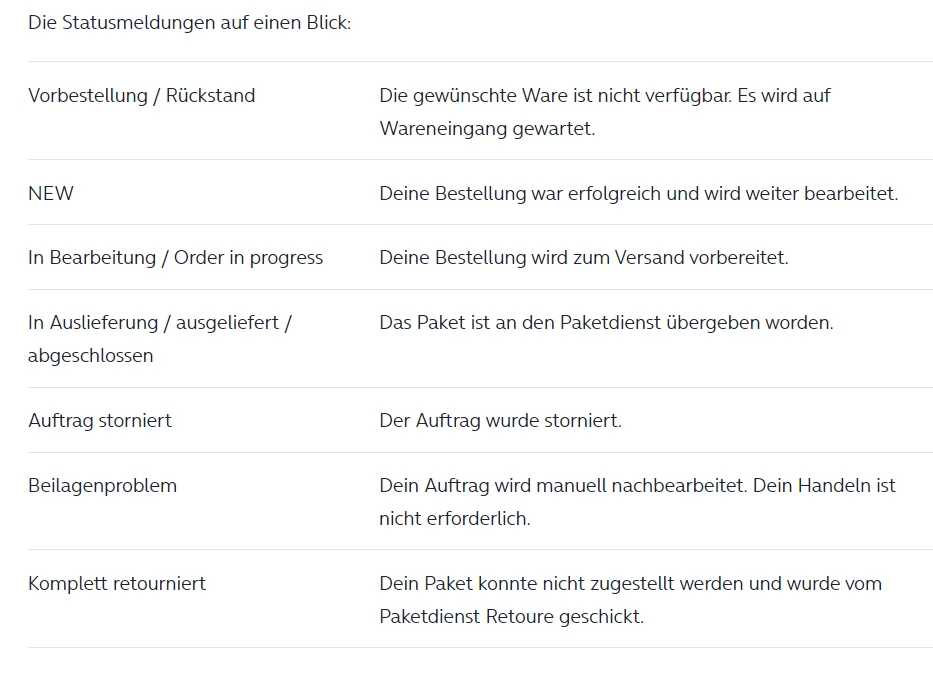
Task: Click 'Wareneingang gewartet' text line
Action: pos(487,129)
